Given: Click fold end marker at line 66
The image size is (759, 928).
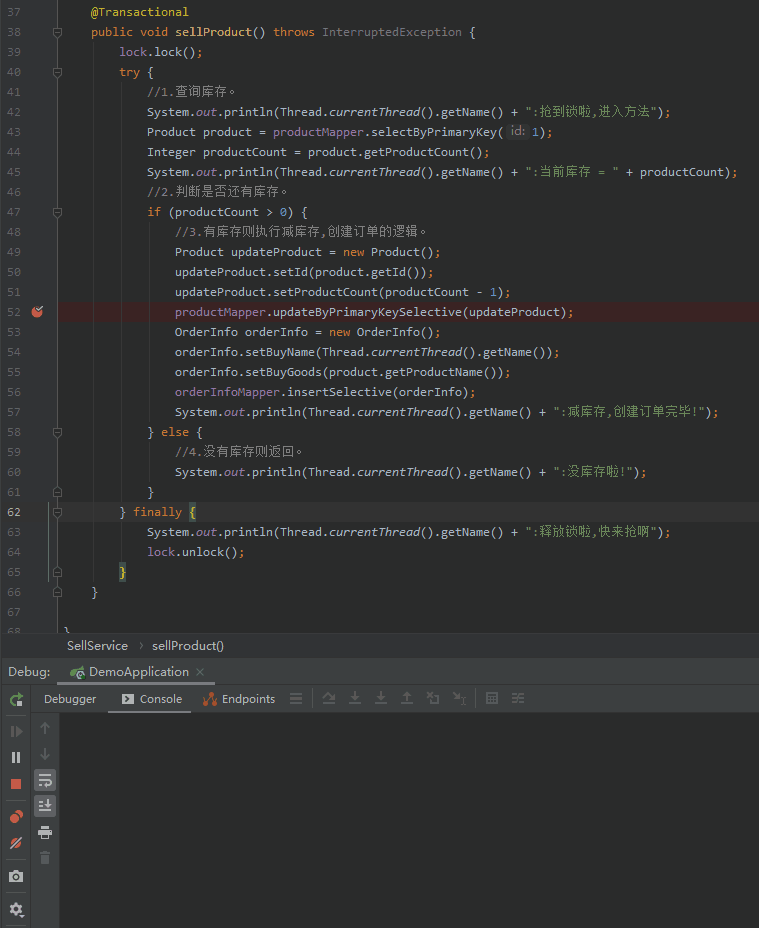Looking at the screenshot, I should point(57,592).
